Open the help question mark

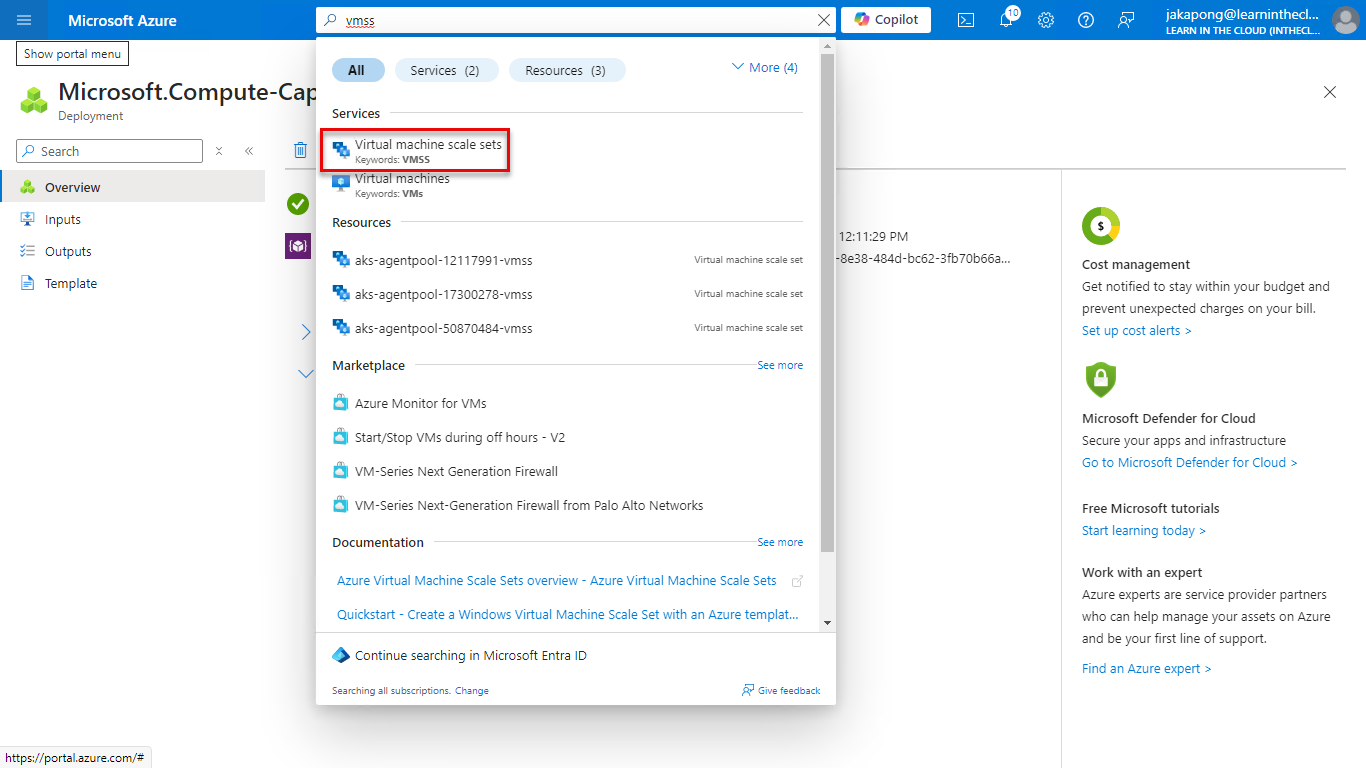pos(1086,20)
